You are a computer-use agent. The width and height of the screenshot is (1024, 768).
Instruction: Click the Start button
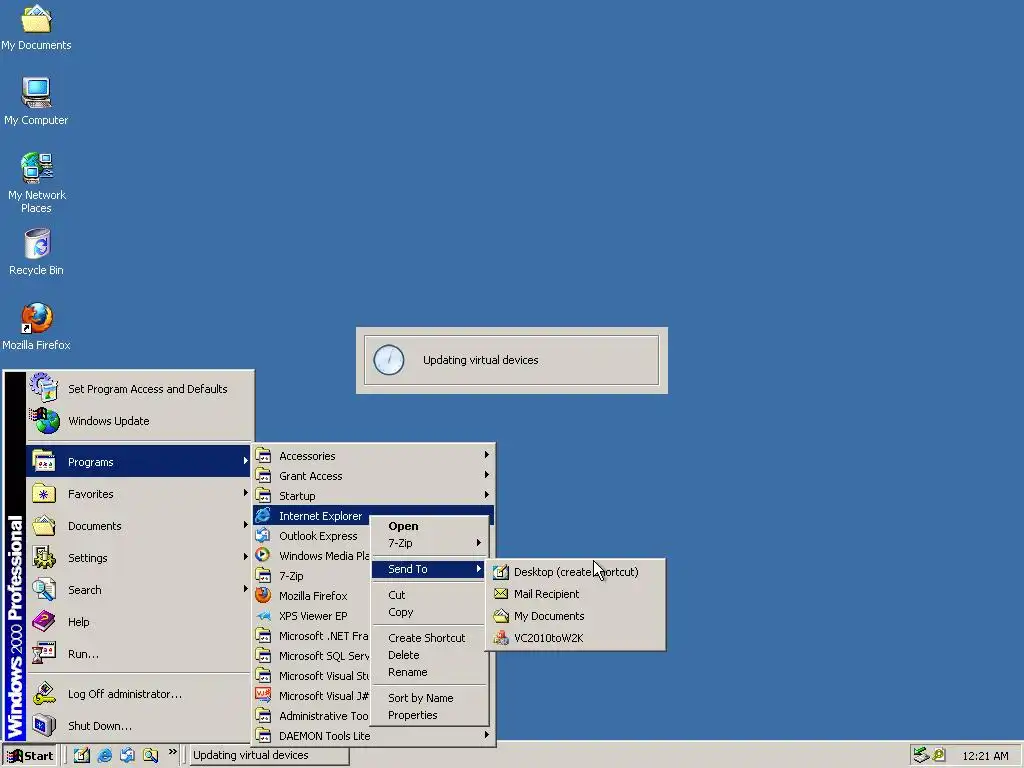coord(30,756)
